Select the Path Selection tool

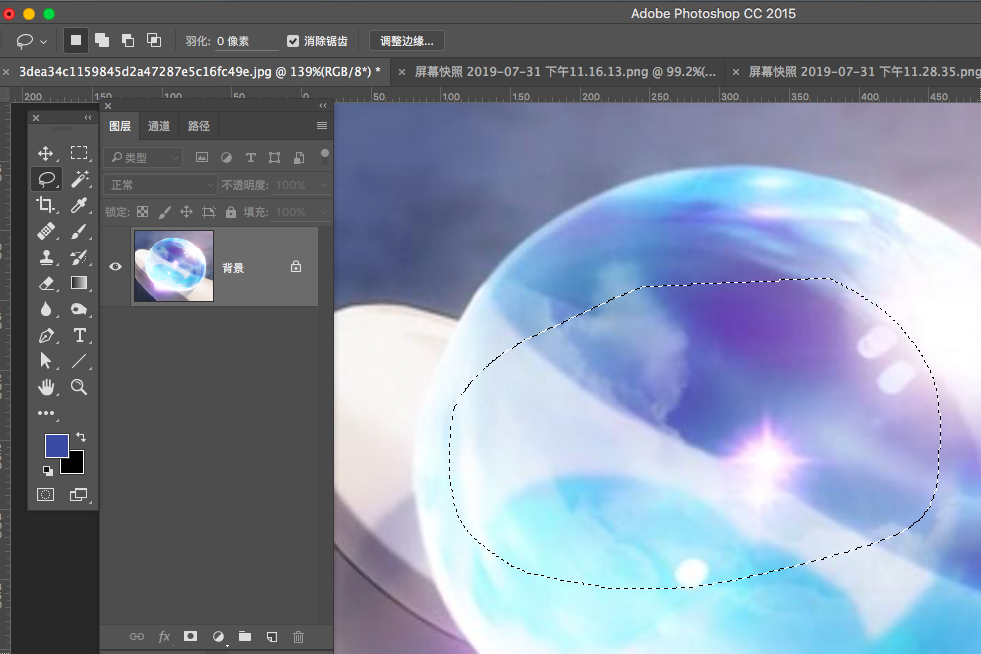tap(46, 361)
